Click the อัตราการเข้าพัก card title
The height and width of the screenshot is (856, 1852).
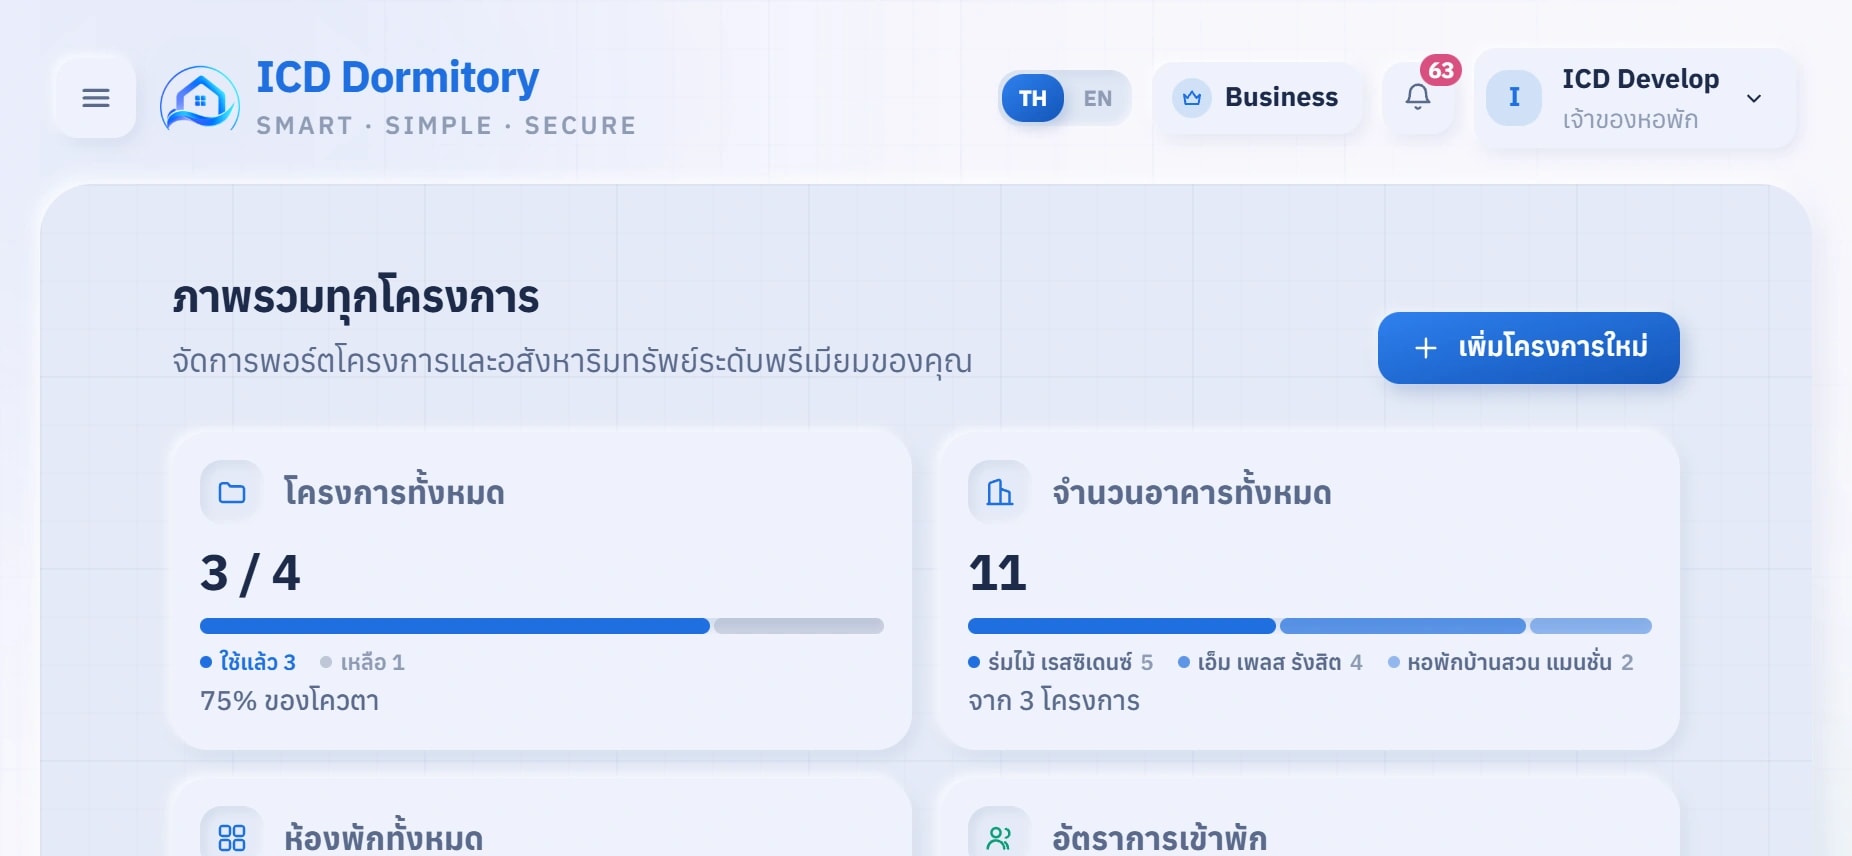[1160, 838]
